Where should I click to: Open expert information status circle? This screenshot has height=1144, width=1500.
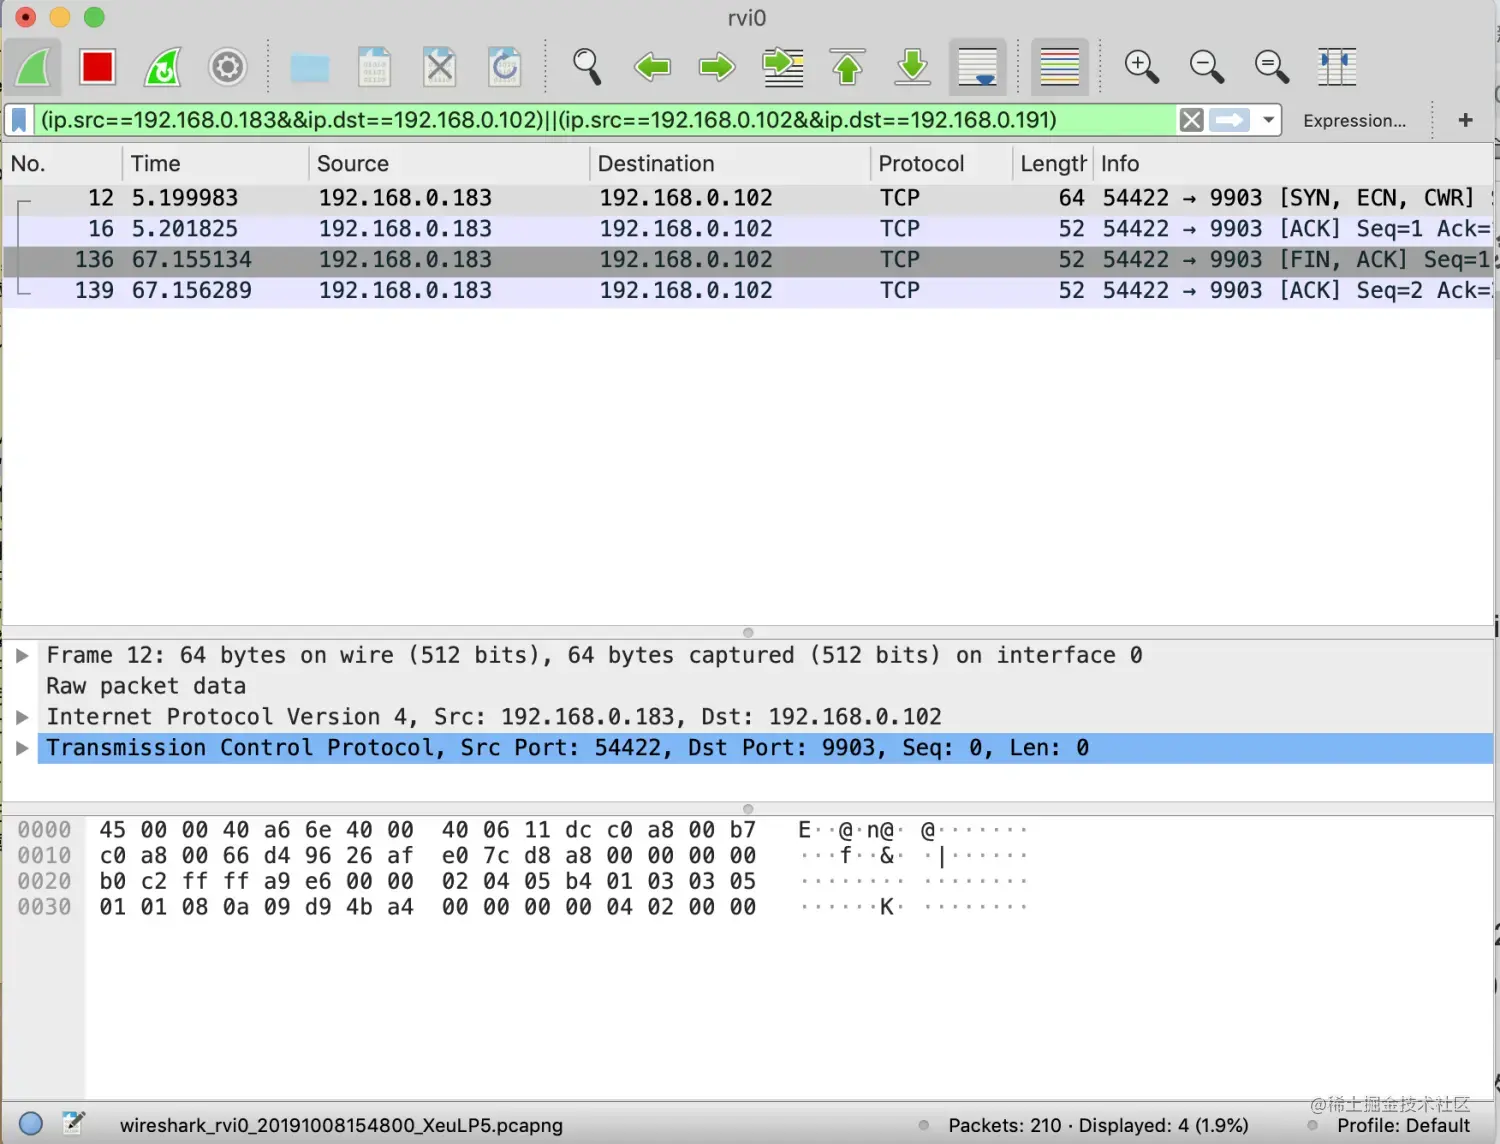[x=31, y=1124]
